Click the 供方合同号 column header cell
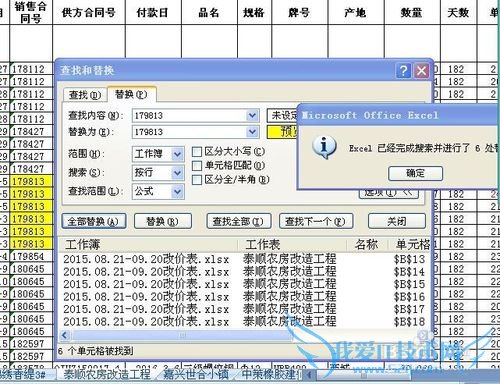500x384 pixels. pos(89,12)
